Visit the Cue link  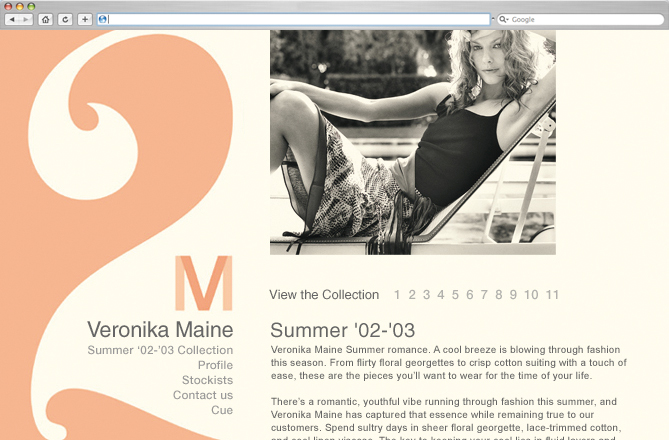(x=222, y=410)
